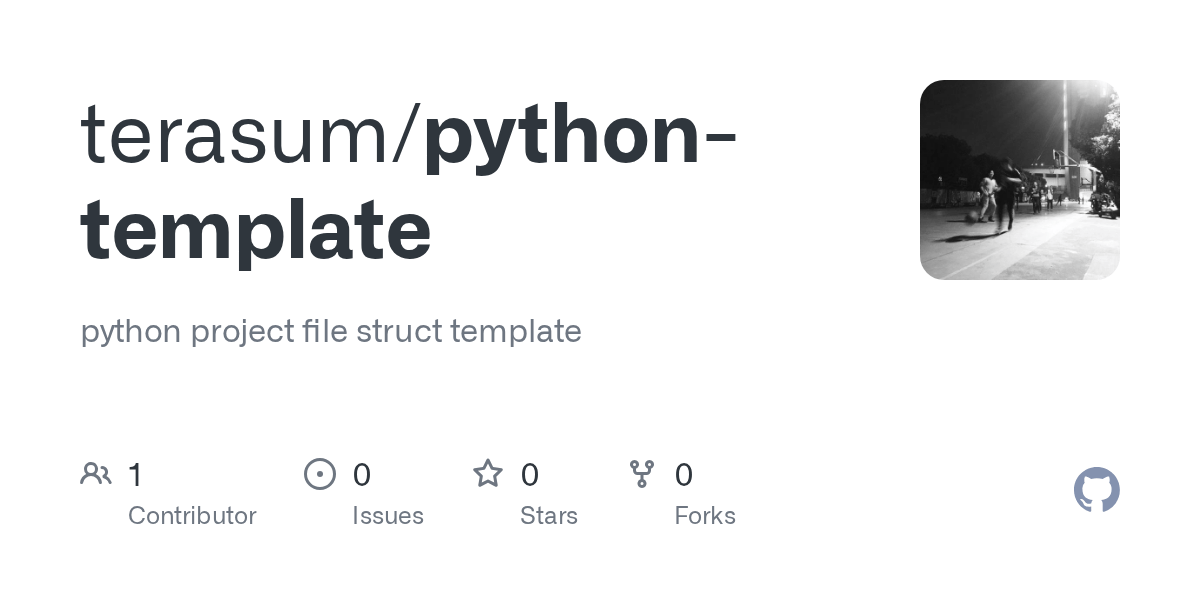Select the Issues label
The image size is (1200, 600).
[x=388, y=516]
